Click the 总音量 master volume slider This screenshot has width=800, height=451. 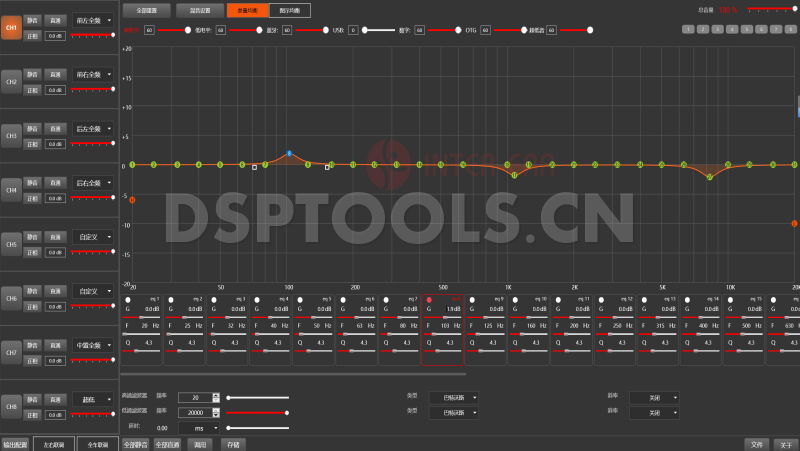pyautogui.click(x=770, y=10)
